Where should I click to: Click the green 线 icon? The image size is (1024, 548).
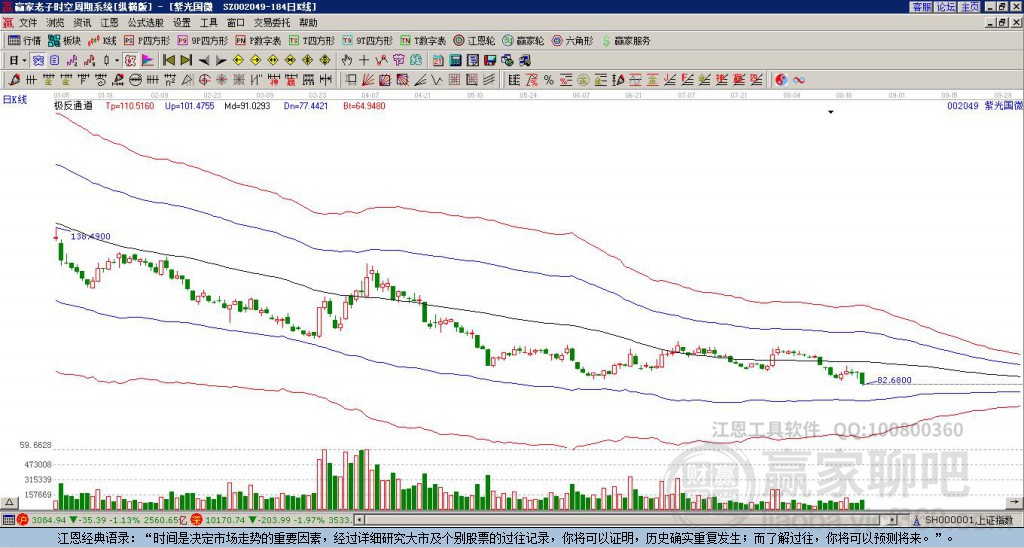click(x=416, y=61)
